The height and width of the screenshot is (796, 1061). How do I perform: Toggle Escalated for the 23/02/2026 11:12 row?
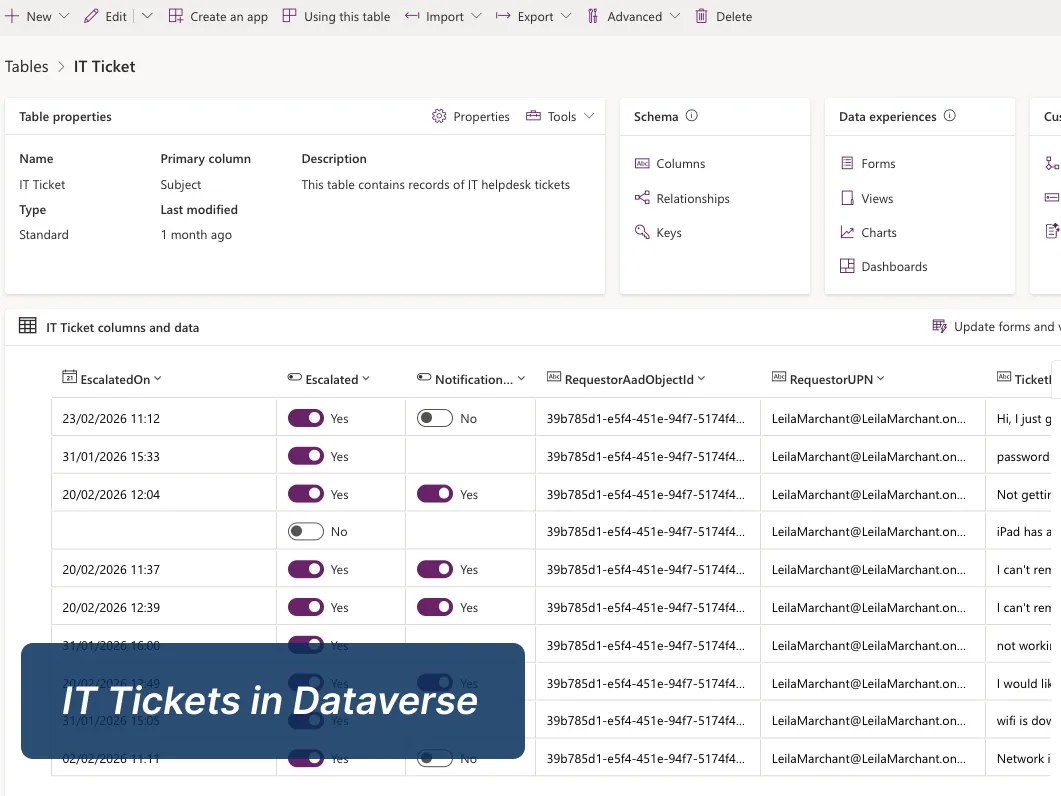pos(306,418)
